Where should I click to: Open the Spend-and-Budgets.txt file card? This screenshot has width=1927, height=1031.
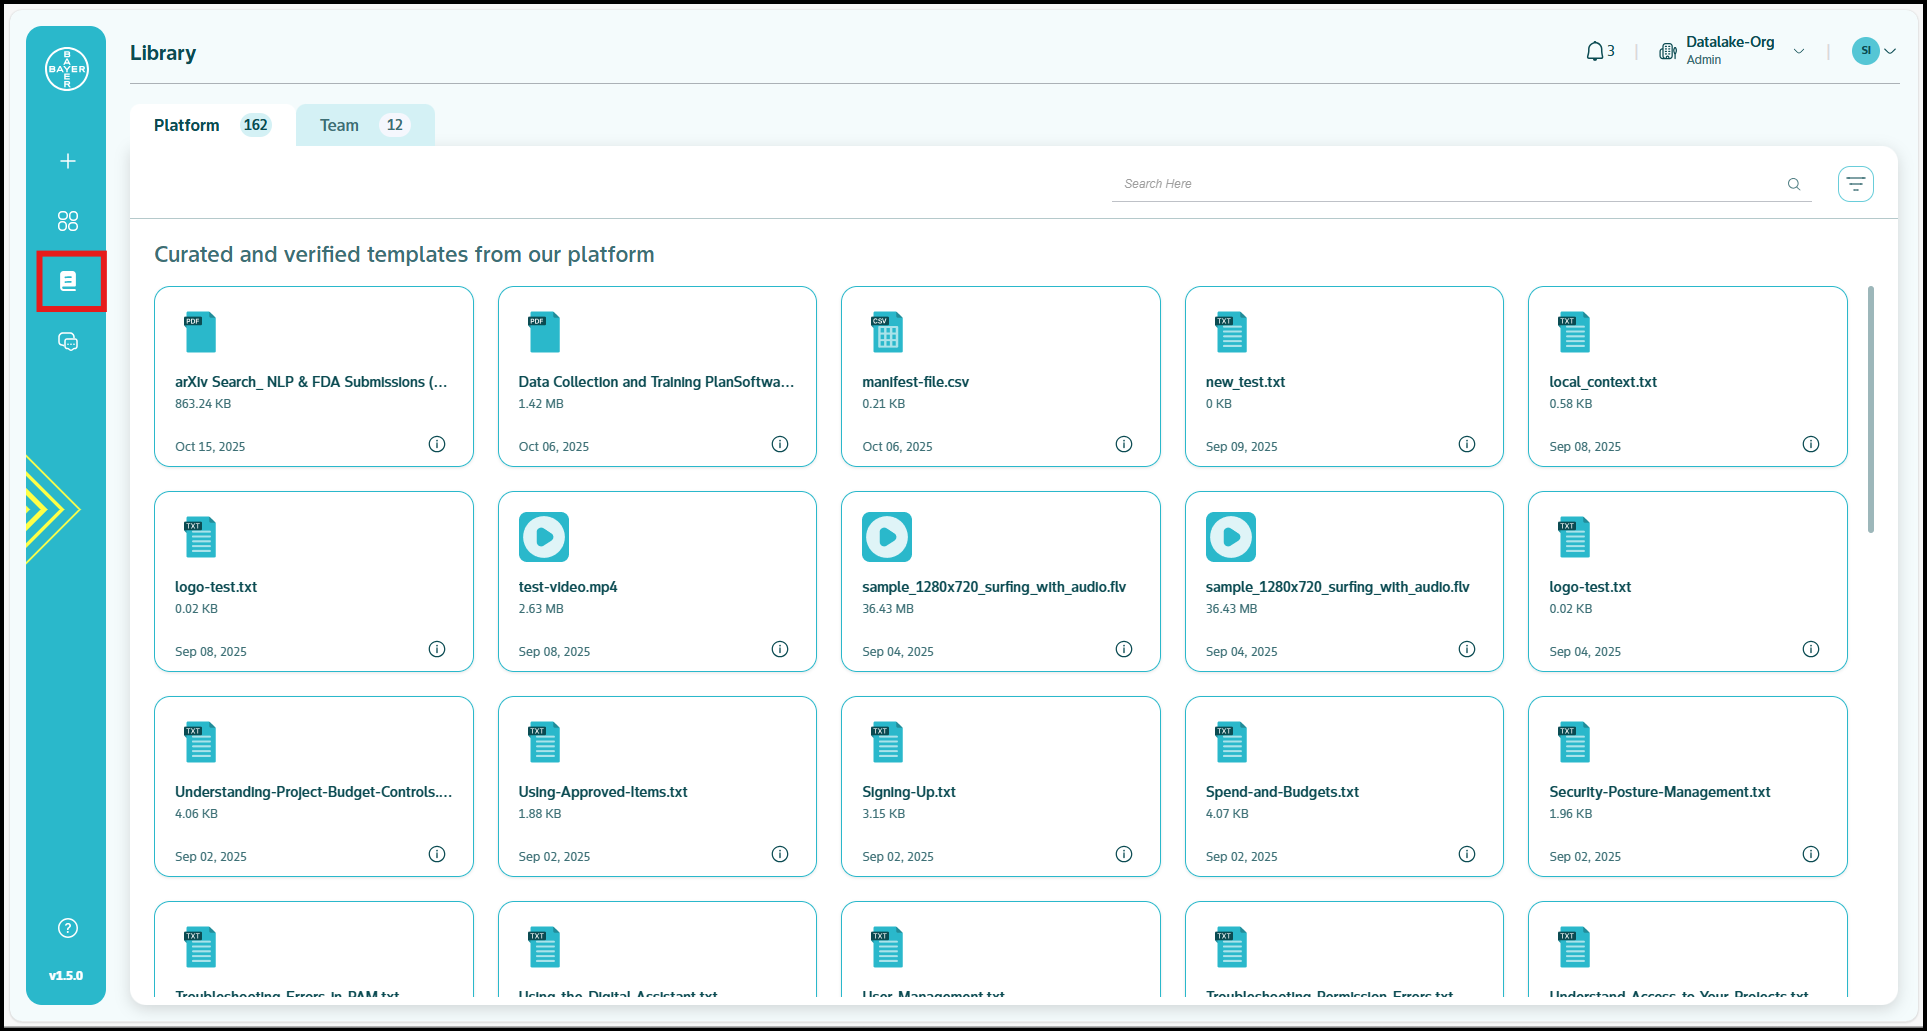point(1343,786)
